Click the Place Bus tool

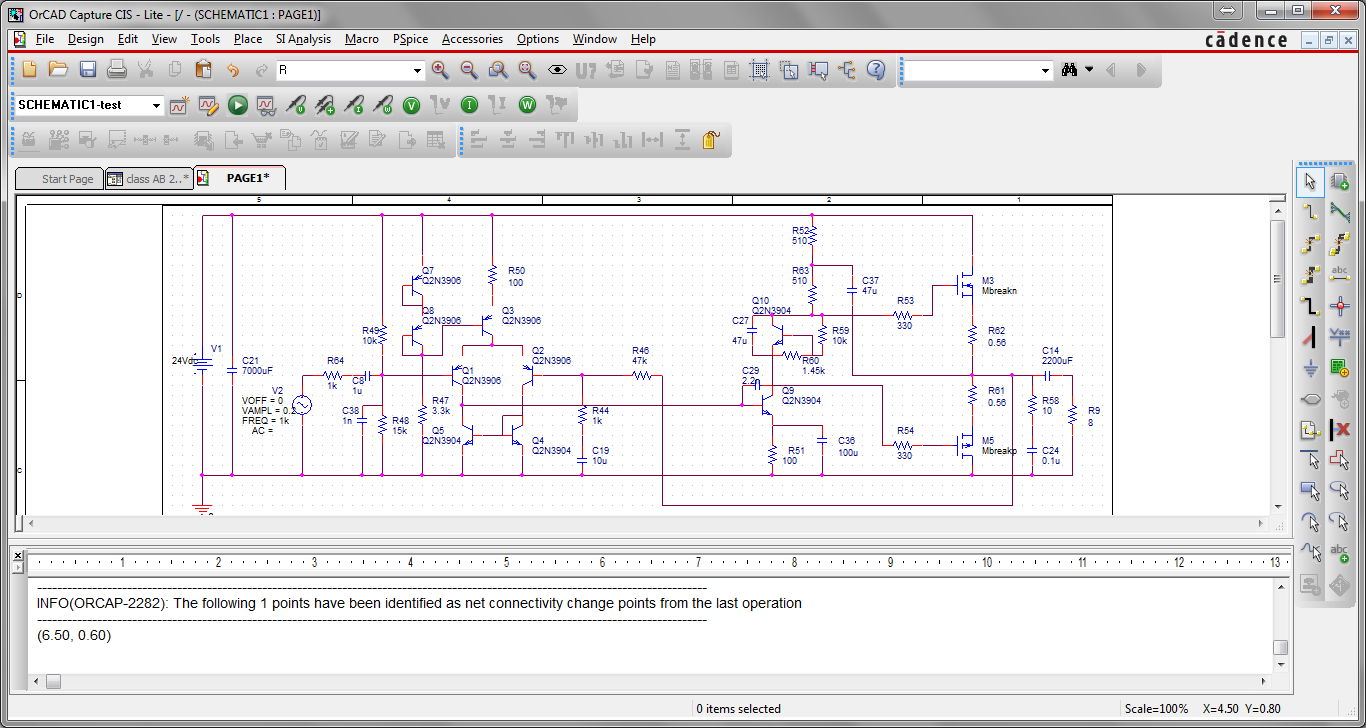1311,306
